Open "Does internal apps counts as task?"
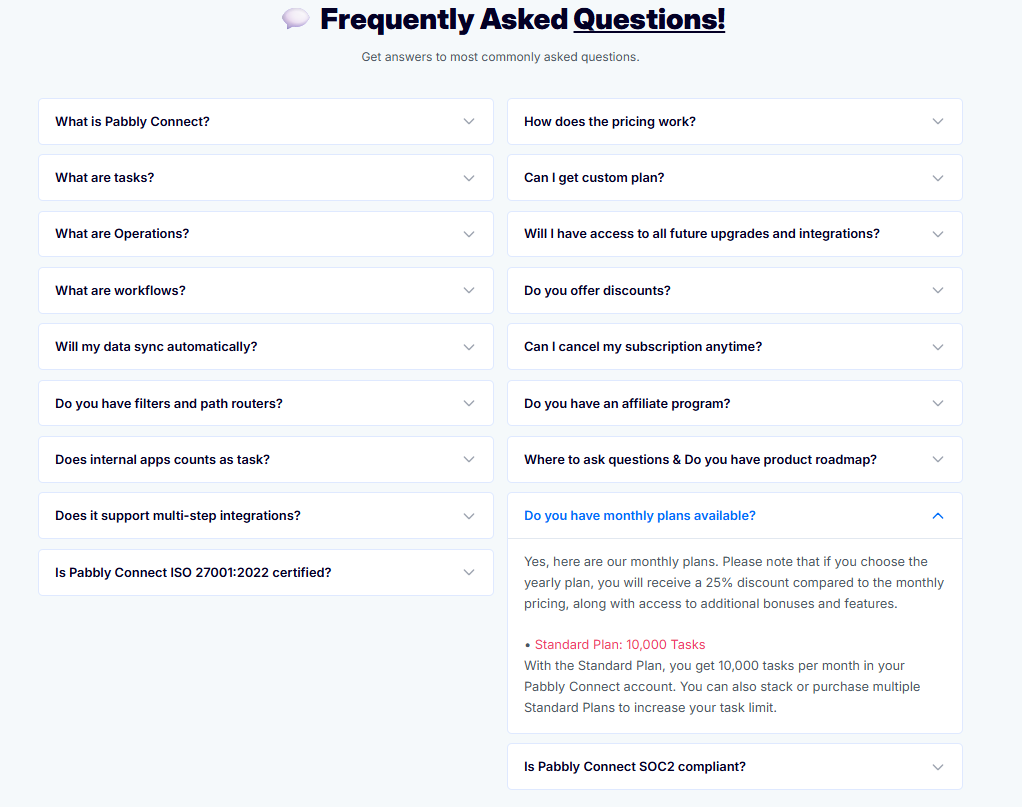 265,460
